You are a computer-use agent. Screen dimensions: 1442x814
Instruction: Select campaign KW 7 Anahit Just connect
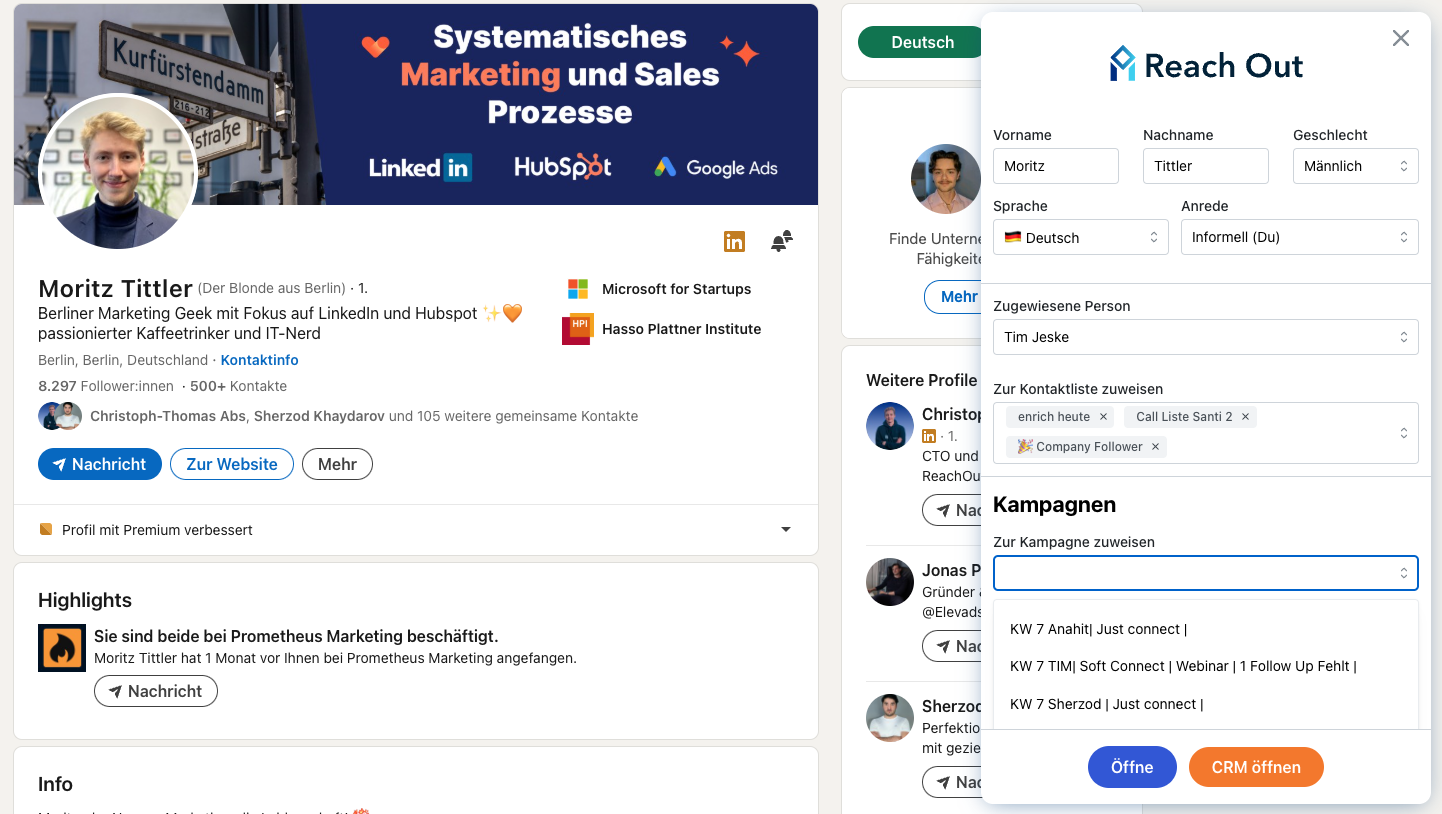tap(1205, 629)
